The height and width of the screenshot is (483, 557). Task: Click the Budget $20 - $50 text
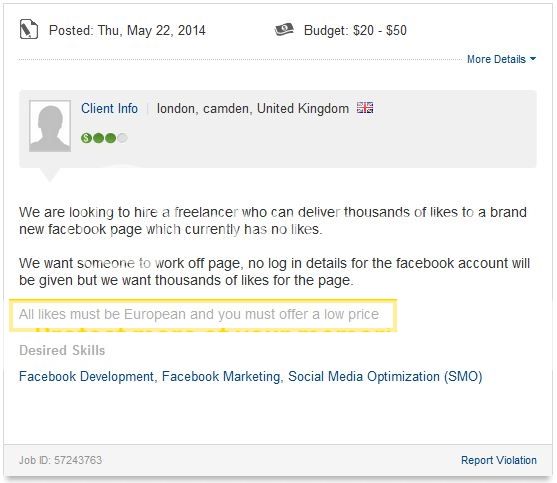(x=355, y=31)
